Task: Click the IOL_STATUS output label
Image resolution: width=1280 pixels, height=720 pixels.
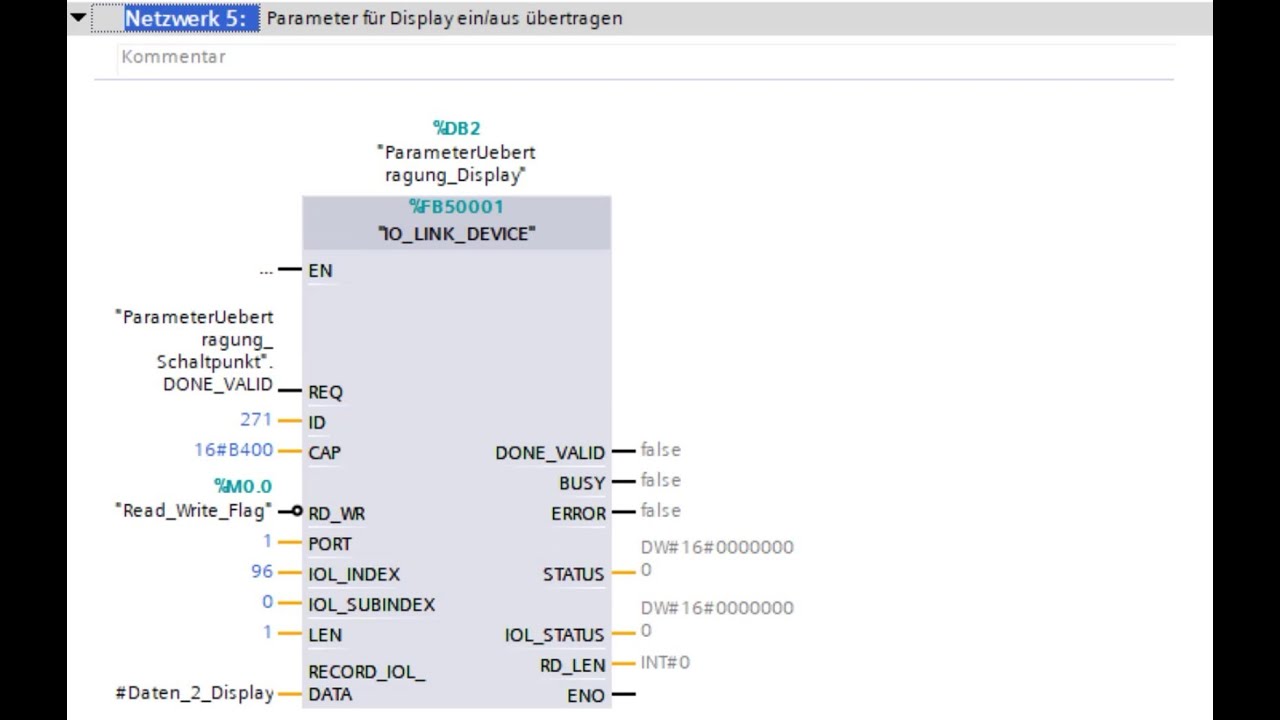Action: pos(555,635)
